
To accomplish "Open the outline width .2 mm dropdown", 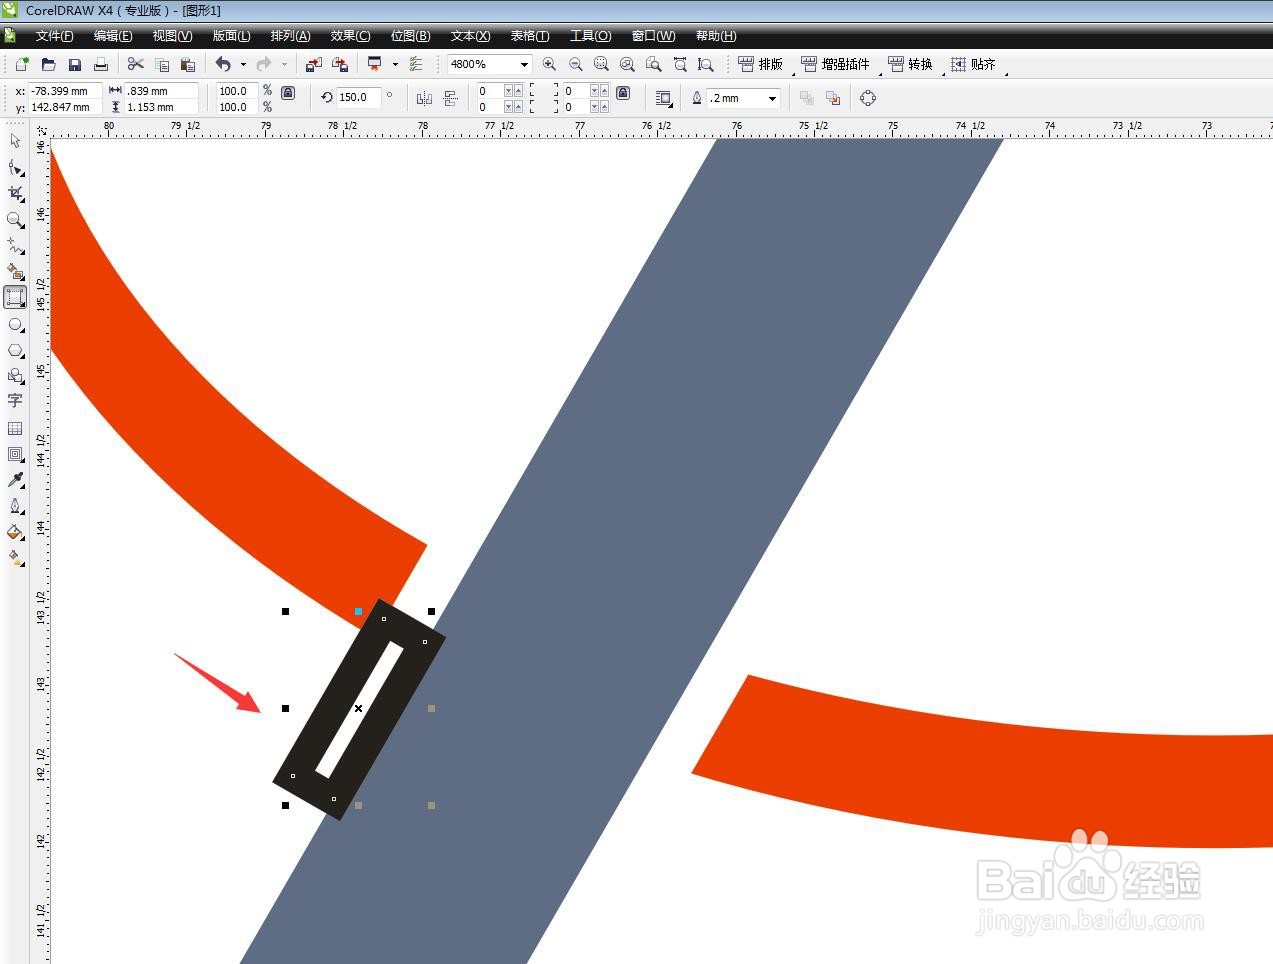I will click(x=772, y=98).
